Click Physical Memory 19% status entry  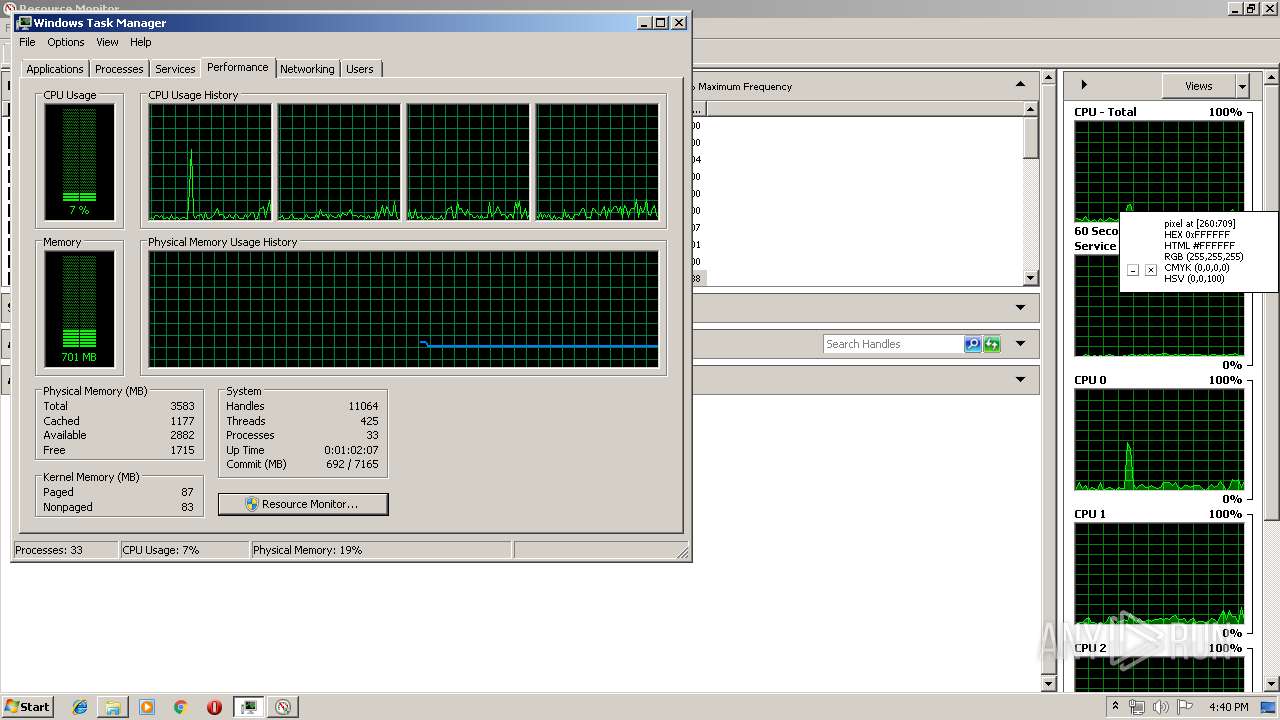click(x=380, y=550)
